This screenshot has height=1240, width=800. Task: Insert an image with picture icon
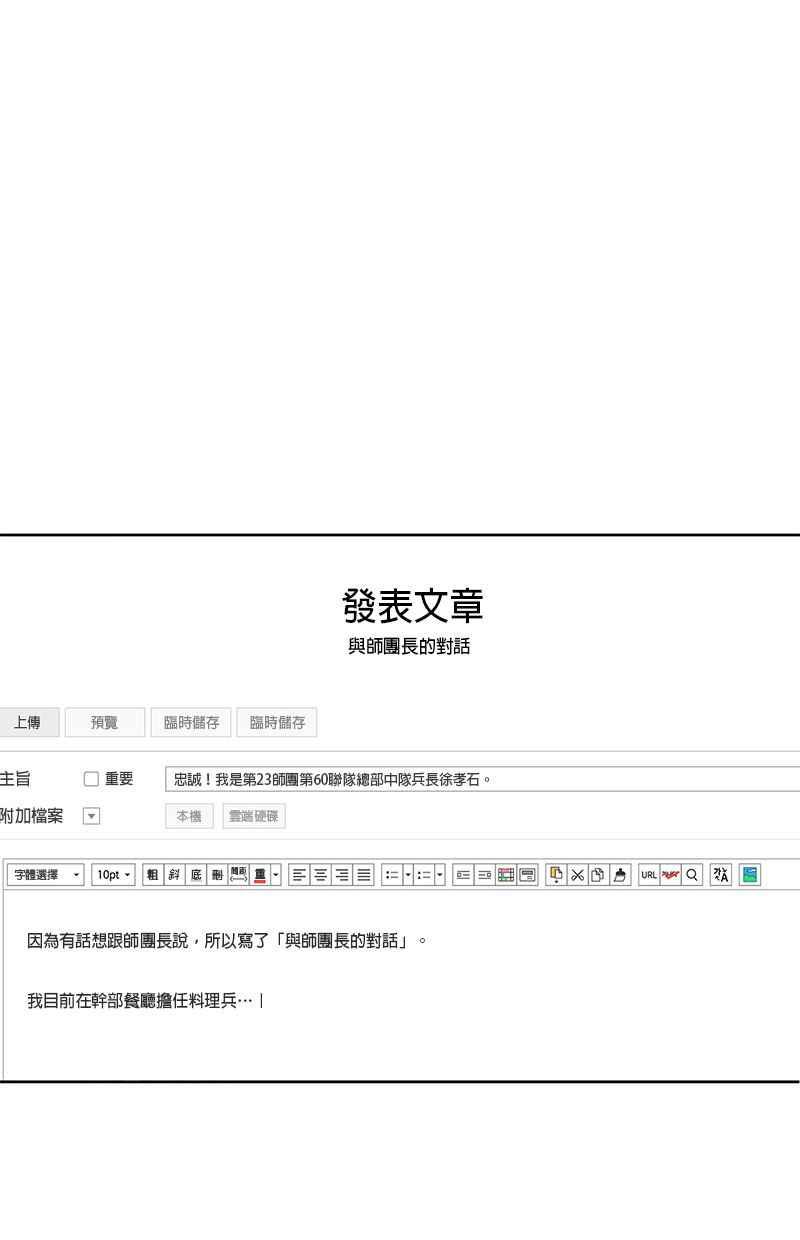click(x=749, y=875)
